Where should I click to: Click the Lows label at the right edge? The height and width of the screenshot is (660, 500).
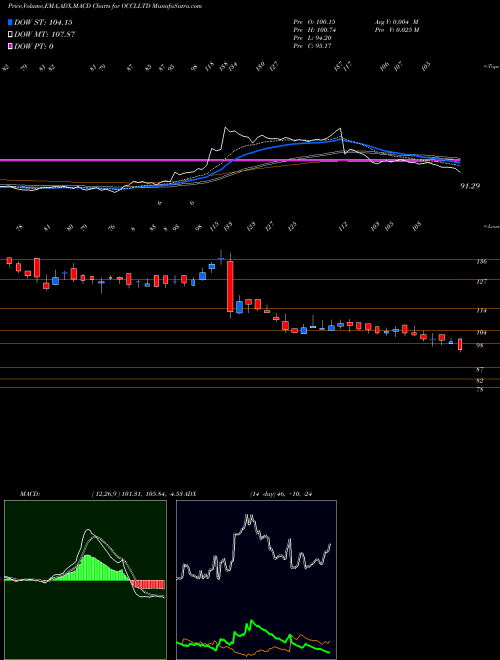tap(491, 226)
